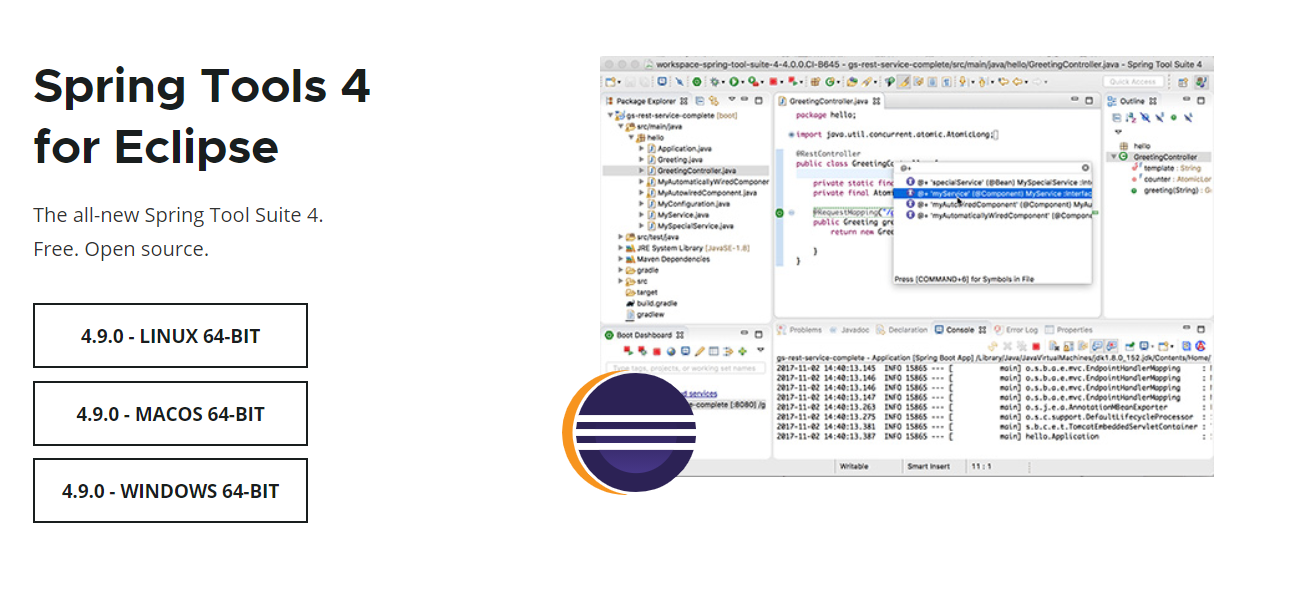The width and height of the screenshot is (1294, 603).
Task: Click the red Terminate square in Console toolbar
Action: (x=1036, y=346)
